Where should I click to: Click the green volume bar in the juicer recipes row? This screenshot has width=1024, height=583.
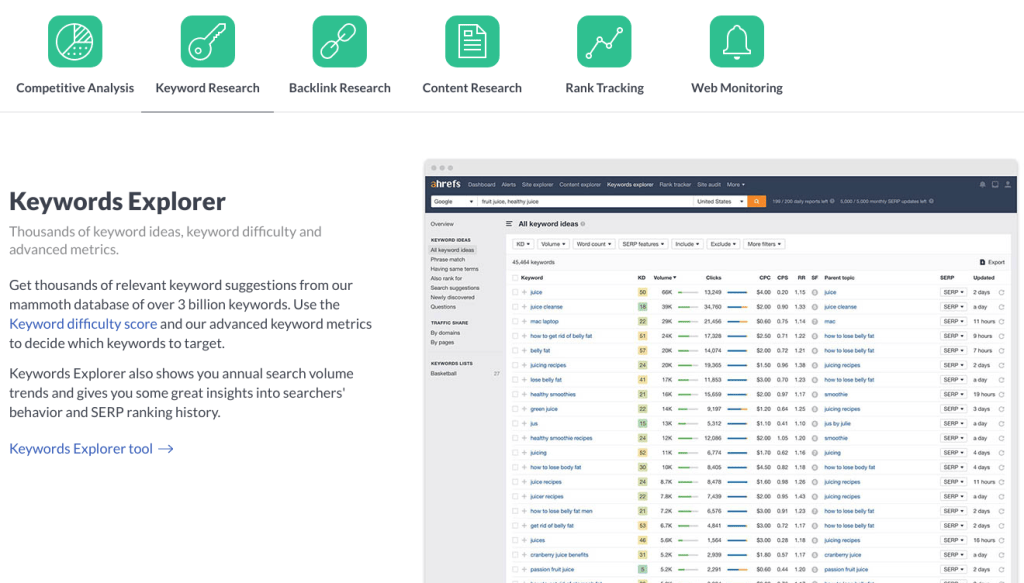click(x=688, y=497)
